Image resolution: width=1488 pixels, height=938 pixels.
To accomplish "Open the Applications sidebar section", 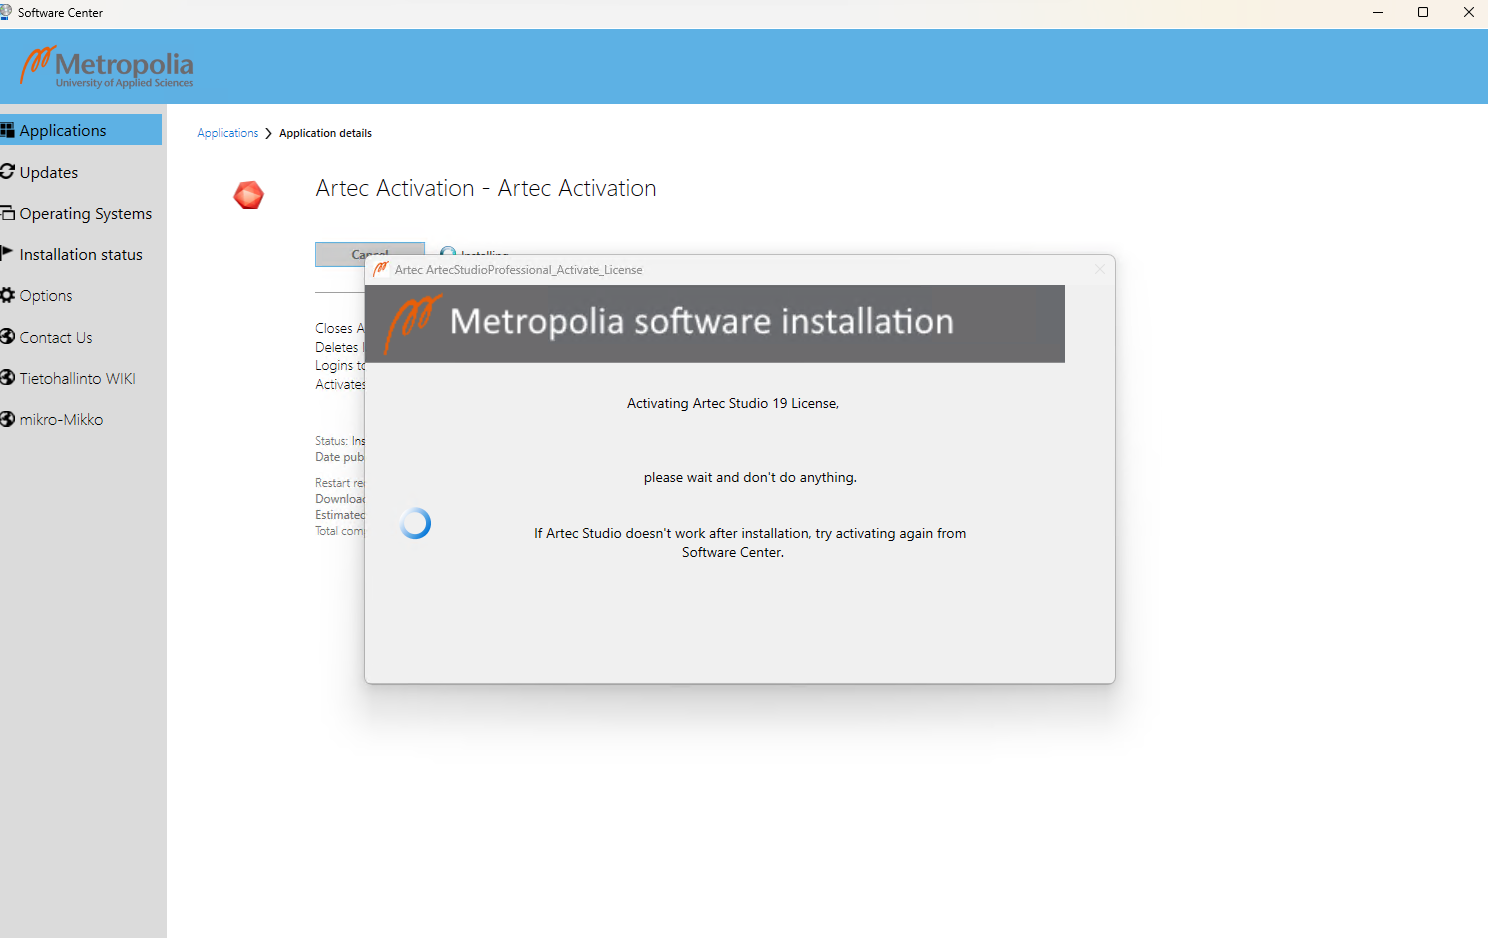I will click(x=81, y=130).
